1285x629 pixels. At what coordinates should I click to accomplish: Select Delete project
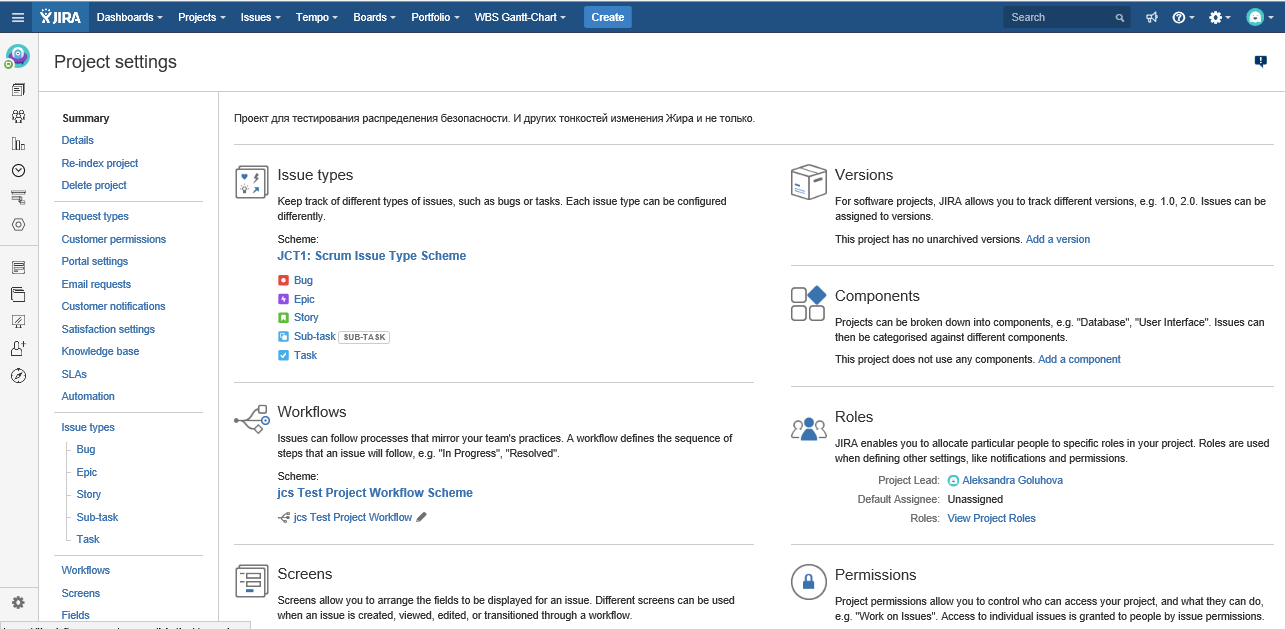click(x=94, y=185)
